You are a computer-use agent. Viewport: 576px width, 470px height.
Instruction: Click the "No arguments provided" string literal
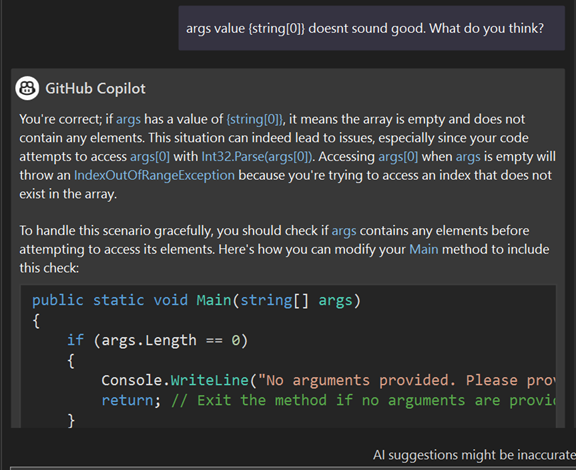tap(407, 380)
